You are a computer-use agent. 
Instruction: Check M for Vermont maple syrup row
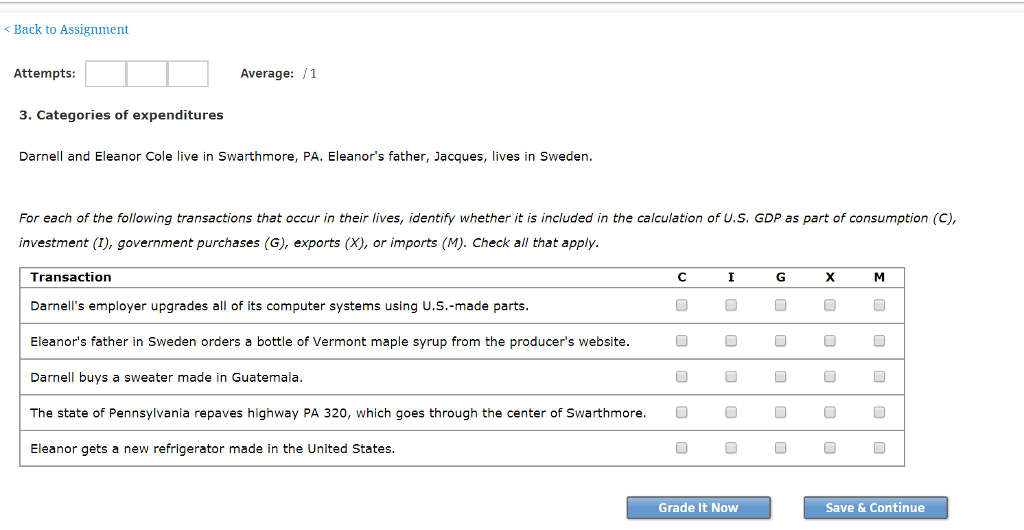click(879, 341)
